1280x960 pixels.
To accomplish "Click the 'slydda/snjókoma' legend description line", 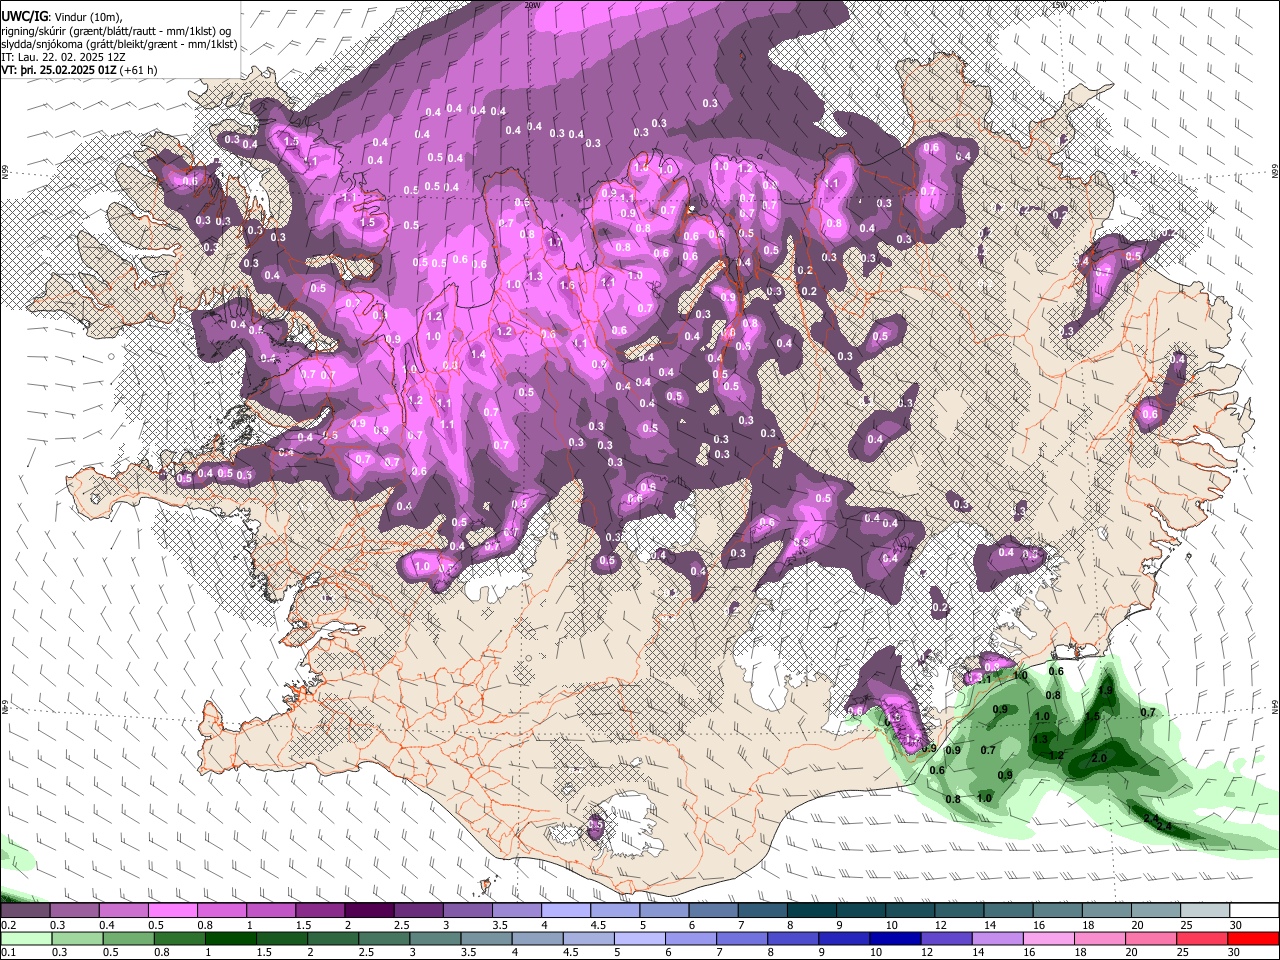I will click(x=119, y=44).
